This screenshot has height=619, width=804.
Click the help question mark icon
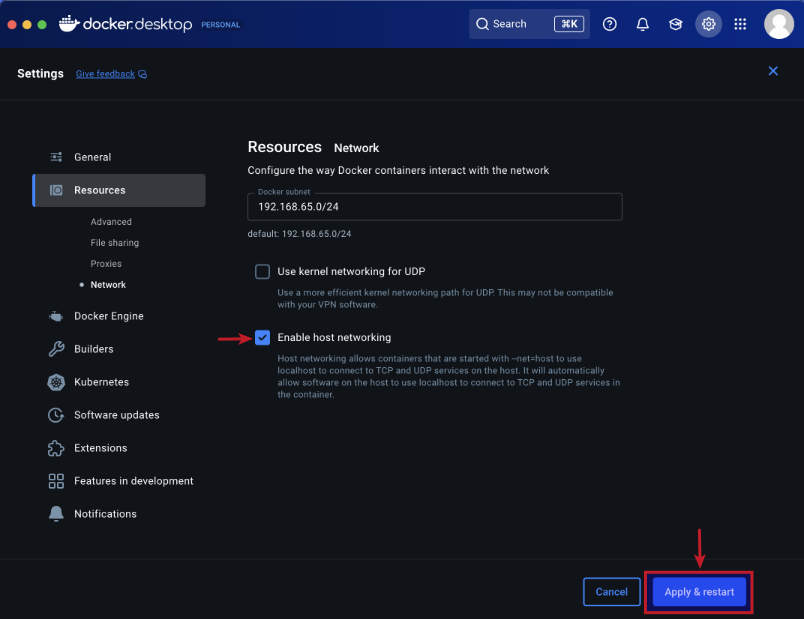point(610,23)
